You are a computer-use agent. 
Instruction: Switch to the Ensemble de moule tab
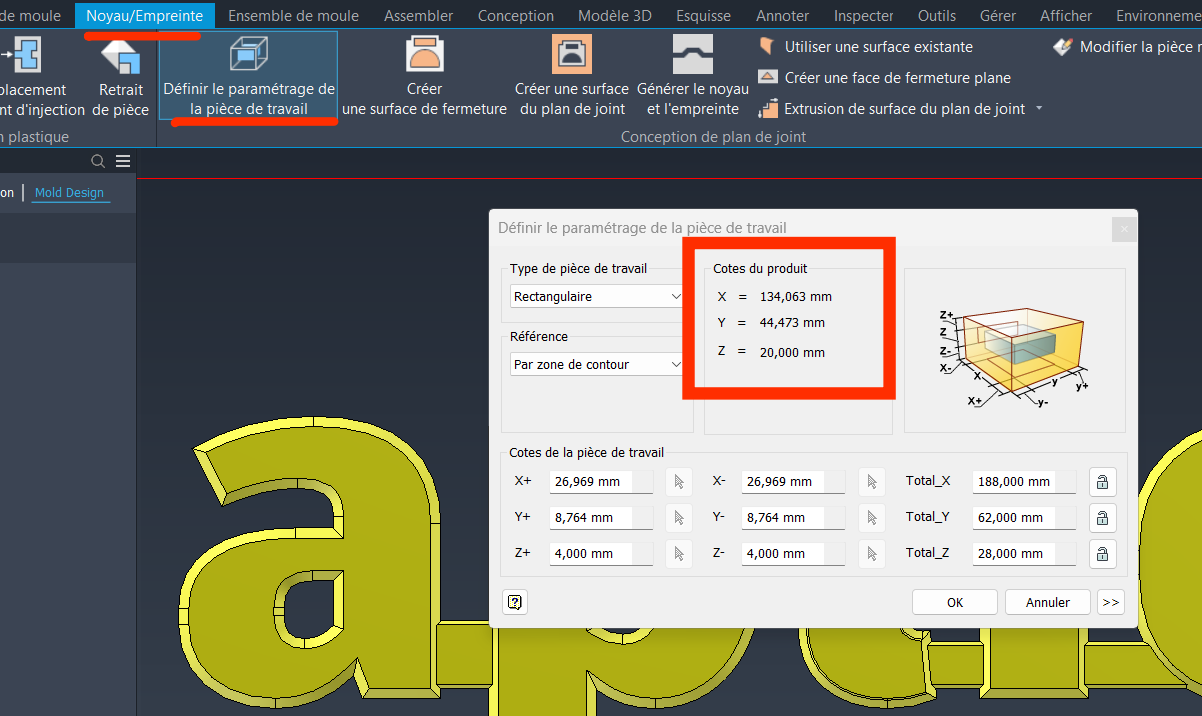[x=293, y=16]
